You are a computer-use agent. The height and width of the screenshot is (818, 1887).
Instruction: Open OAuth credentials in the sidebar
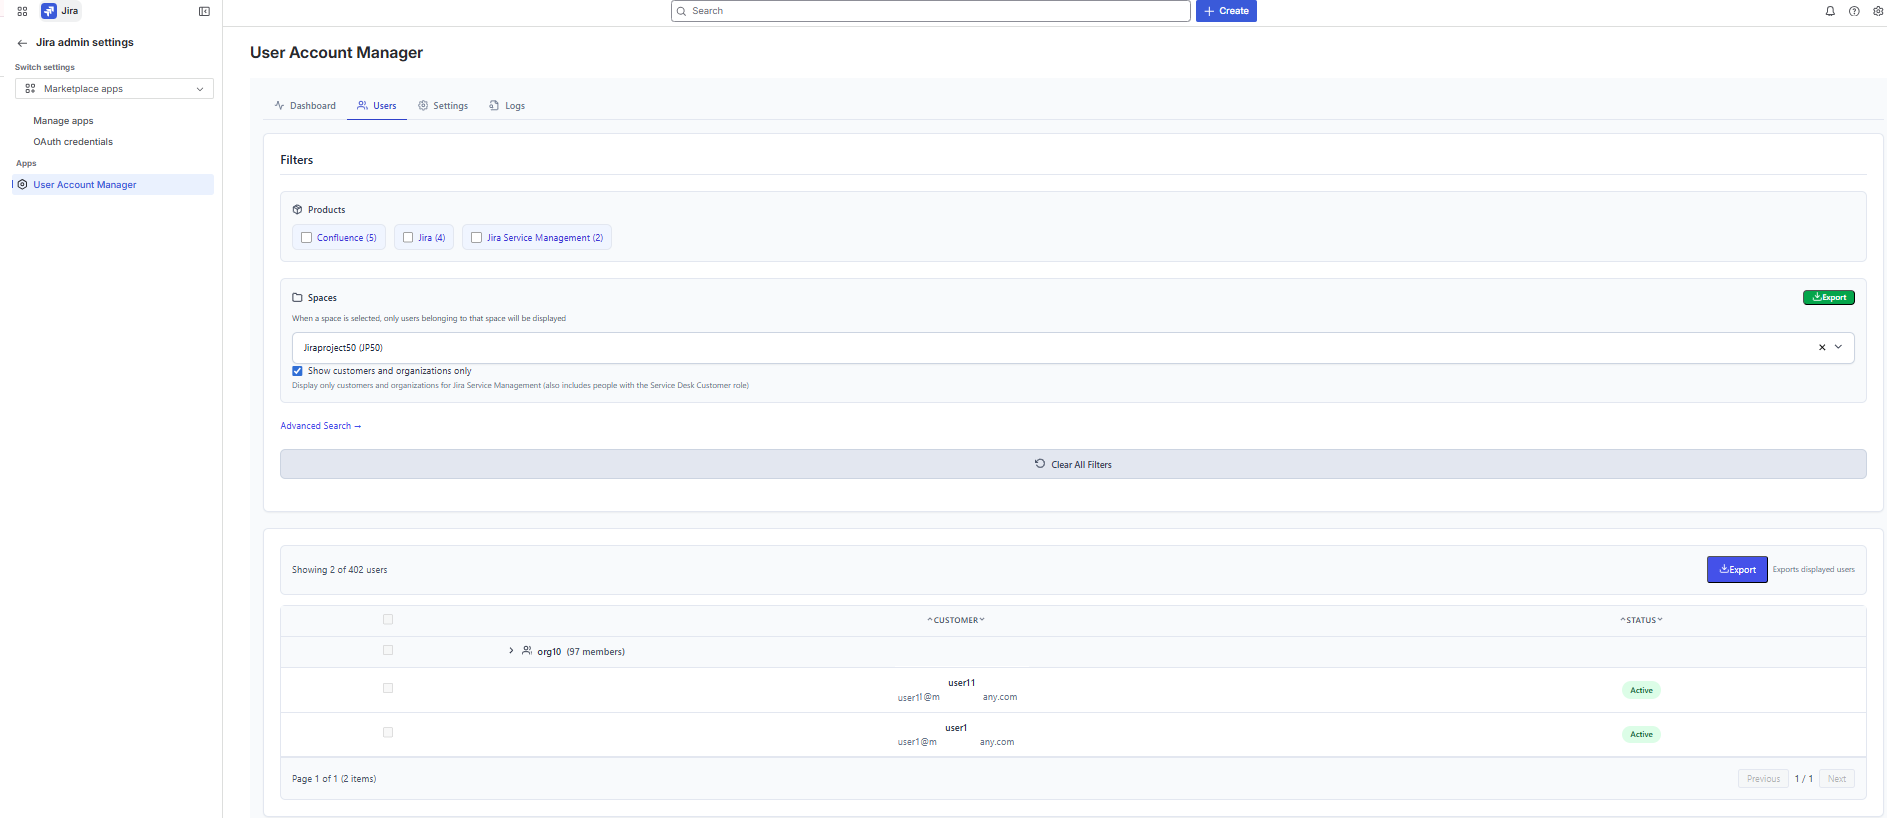pos(73,142)
